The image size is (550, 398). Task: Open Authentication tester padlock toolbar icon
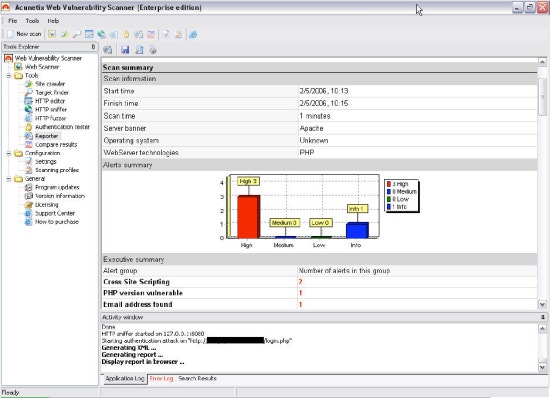(x=126, y=34)
